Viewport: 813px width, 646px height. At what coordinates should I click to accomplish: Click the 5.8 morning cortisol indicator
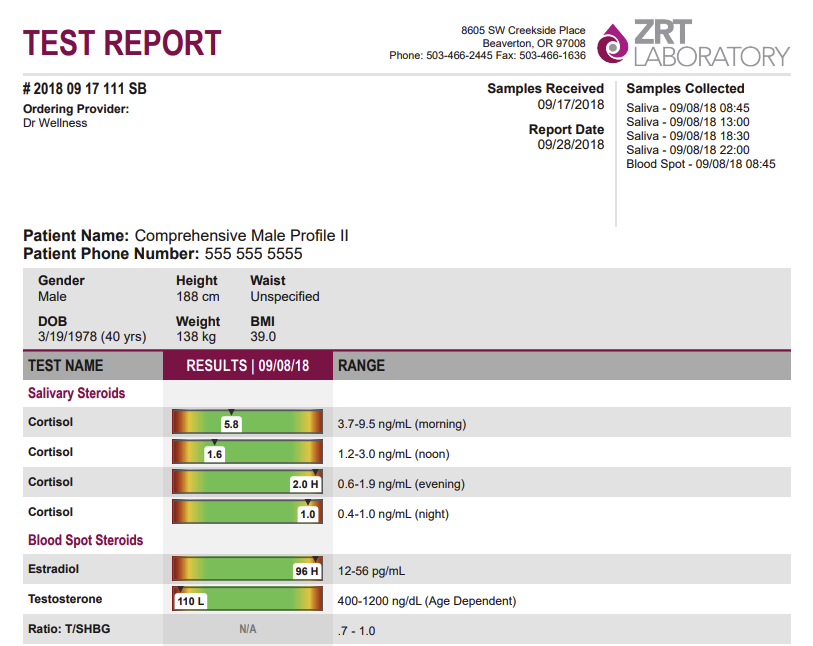click(231, 421)
